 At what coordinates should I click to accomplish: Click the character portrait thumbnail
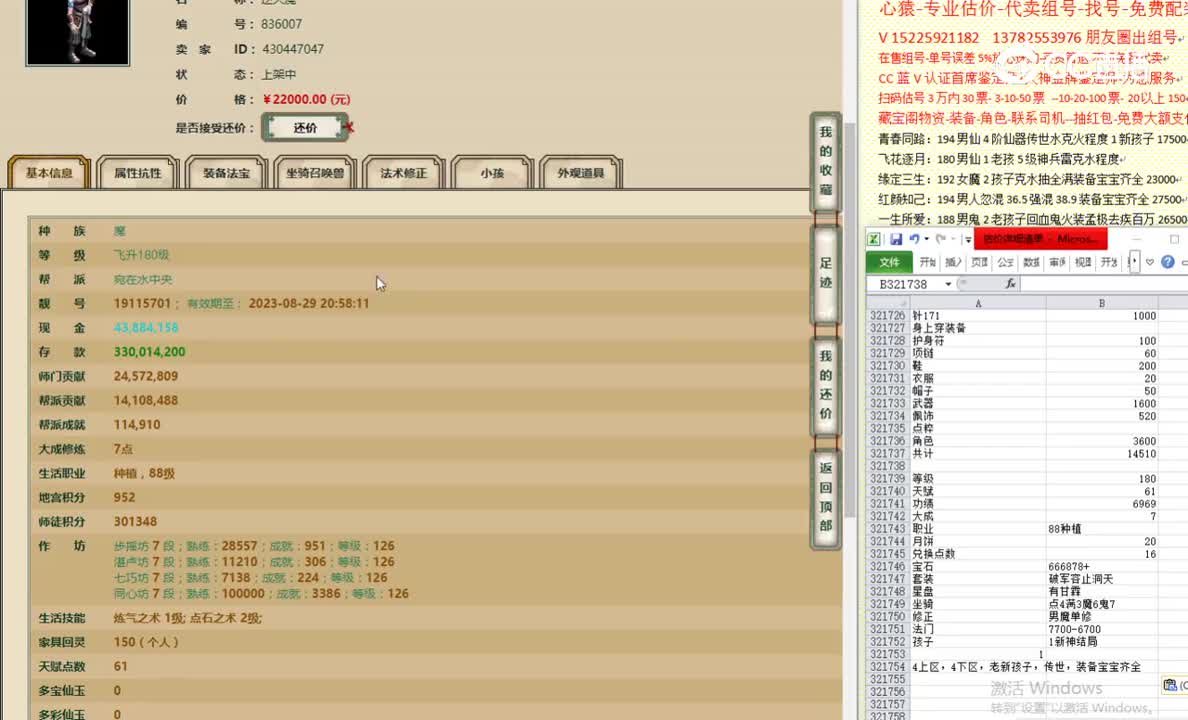pyautogui.click(x=78, y=31)
